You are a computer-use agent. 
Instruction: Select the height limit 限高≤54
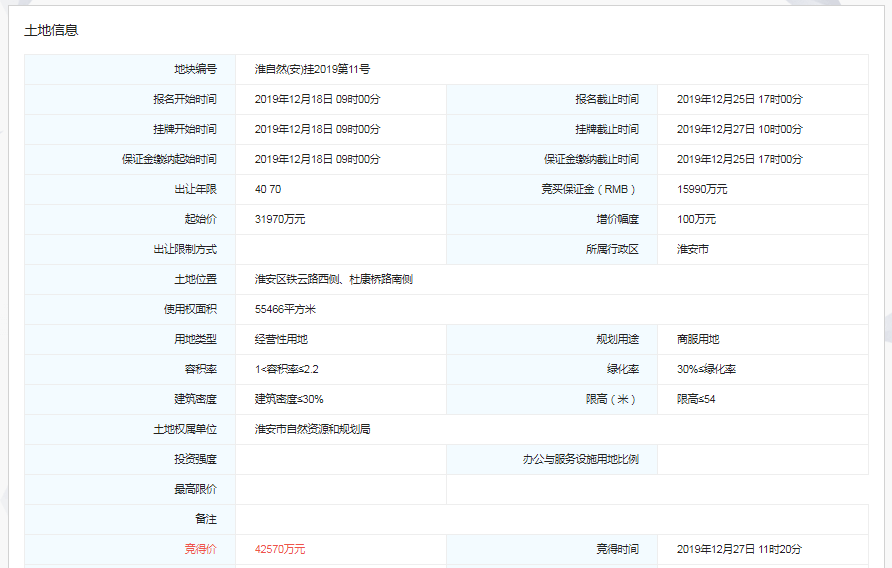point(696,399)
